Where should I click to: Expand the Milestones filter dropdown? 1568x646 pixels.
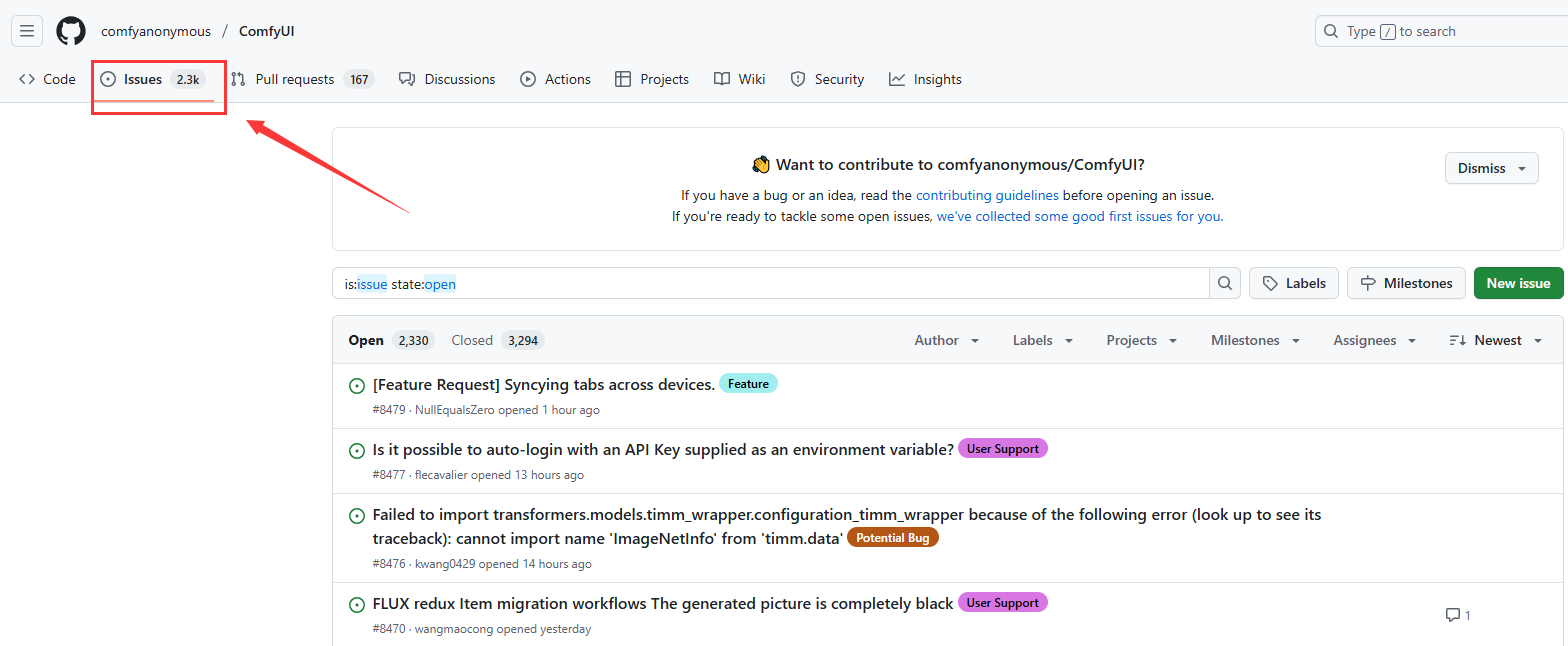pyautogui.click(x=1255, y=340)
